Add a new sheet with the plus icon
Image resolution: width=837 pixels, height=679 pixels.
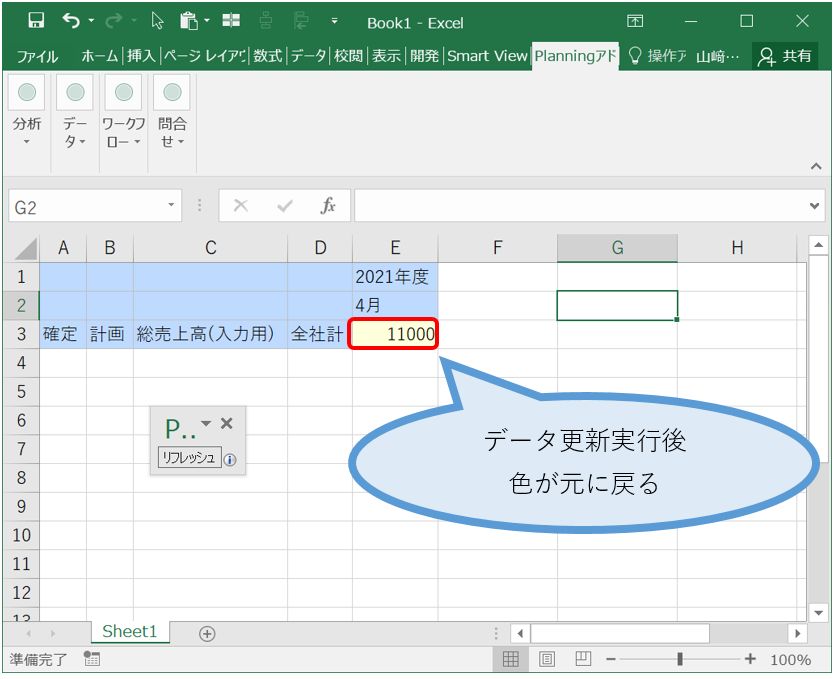[207, 633]
